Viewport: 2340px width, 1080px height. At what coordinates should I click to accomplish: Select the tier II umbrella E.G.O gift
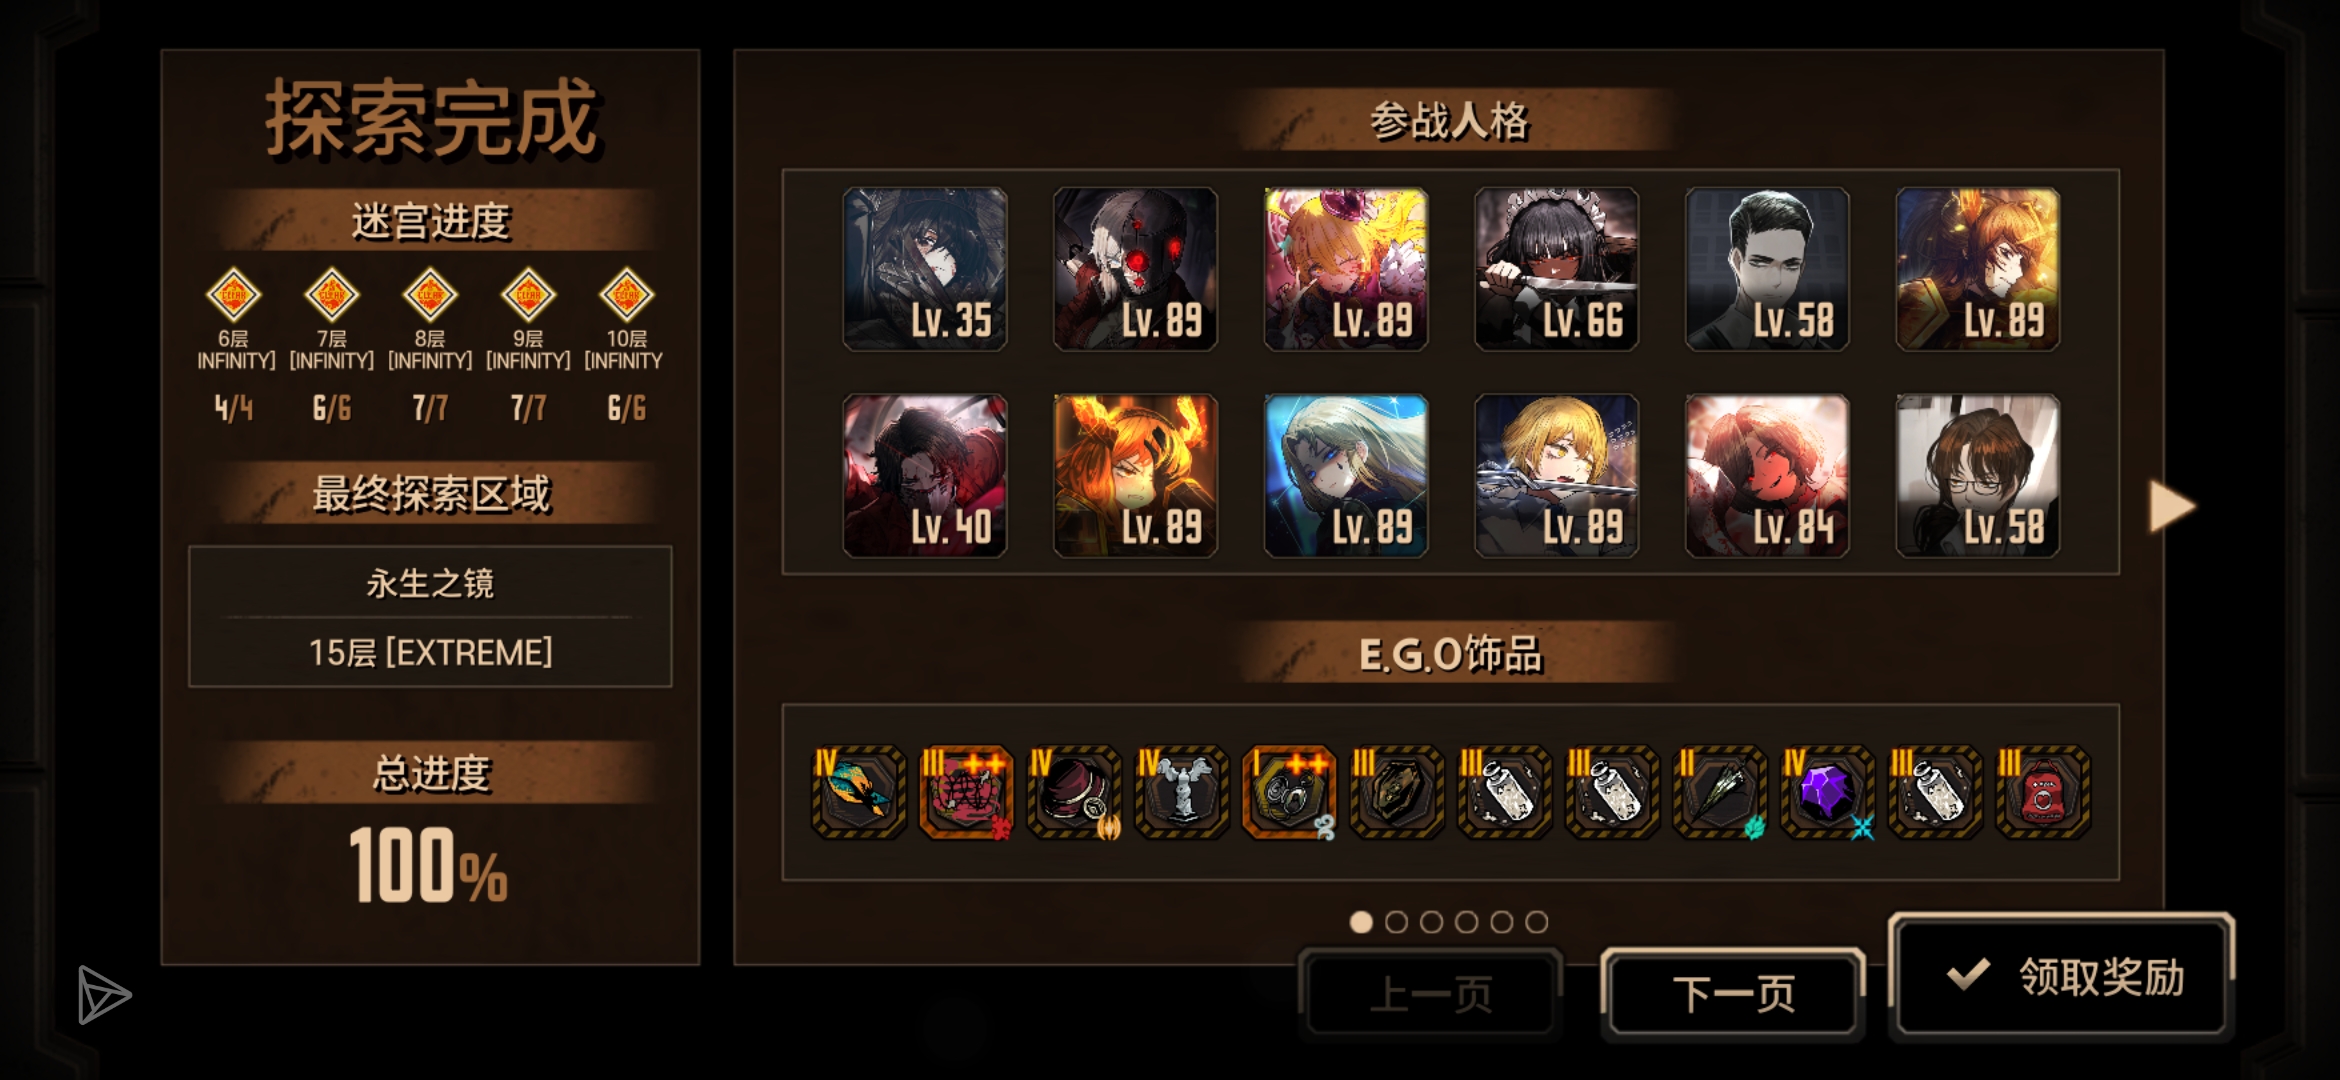pyautogui.click(x=1720, y=792)
